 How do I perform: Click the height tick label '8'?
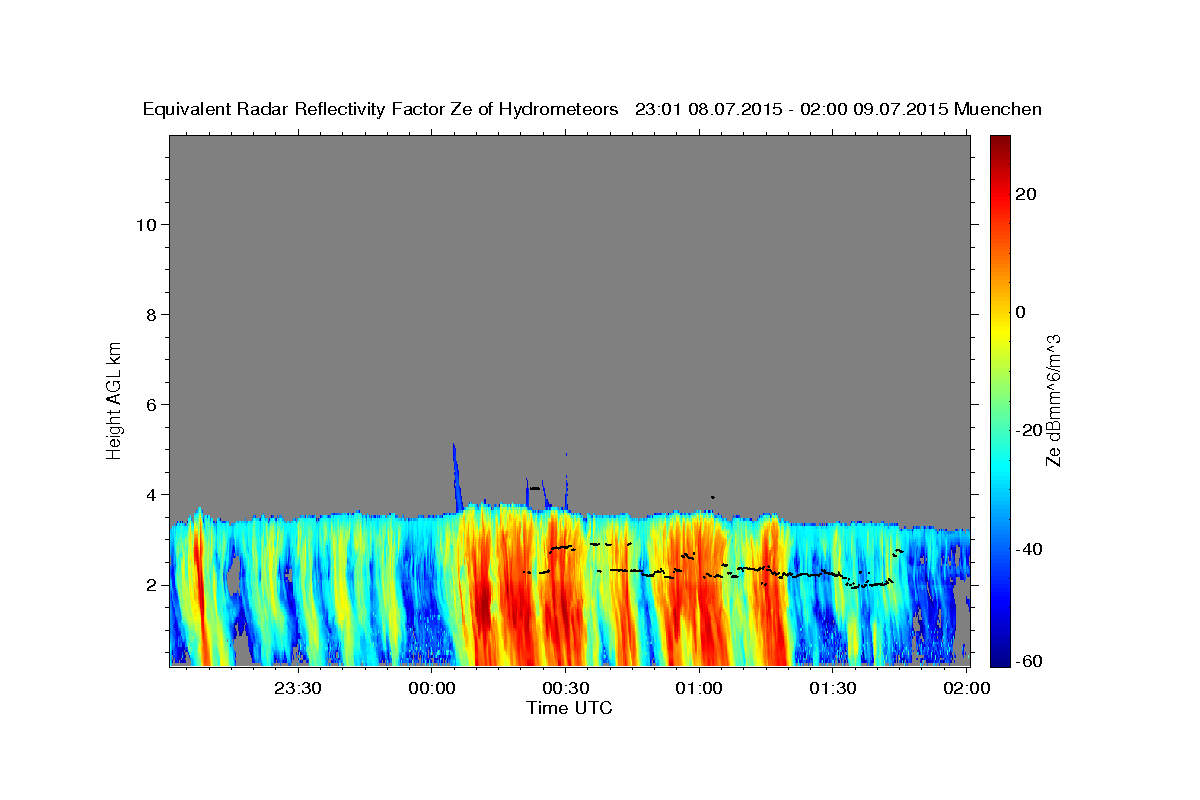152,314
